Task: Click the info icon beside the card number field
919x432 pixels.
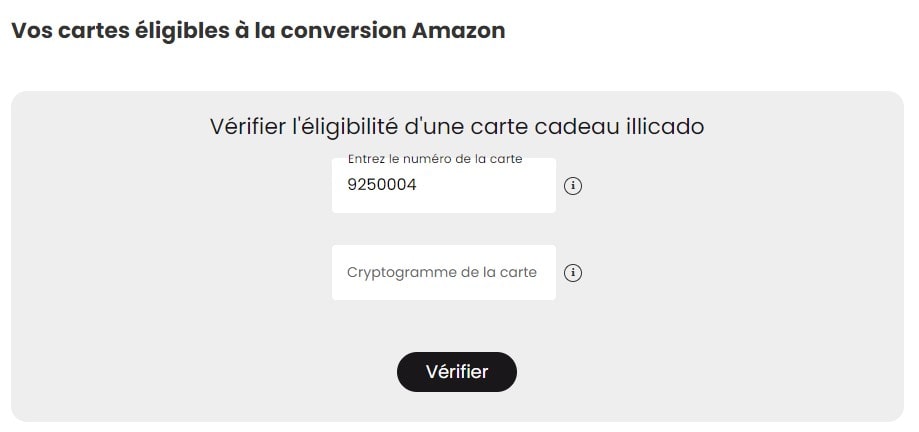Action: [573, 186]
